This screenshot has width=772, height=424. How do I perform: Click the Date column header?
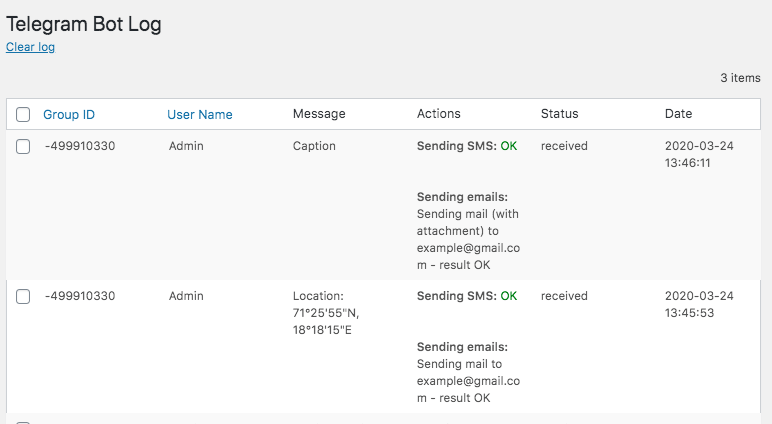tap(678, 114)
